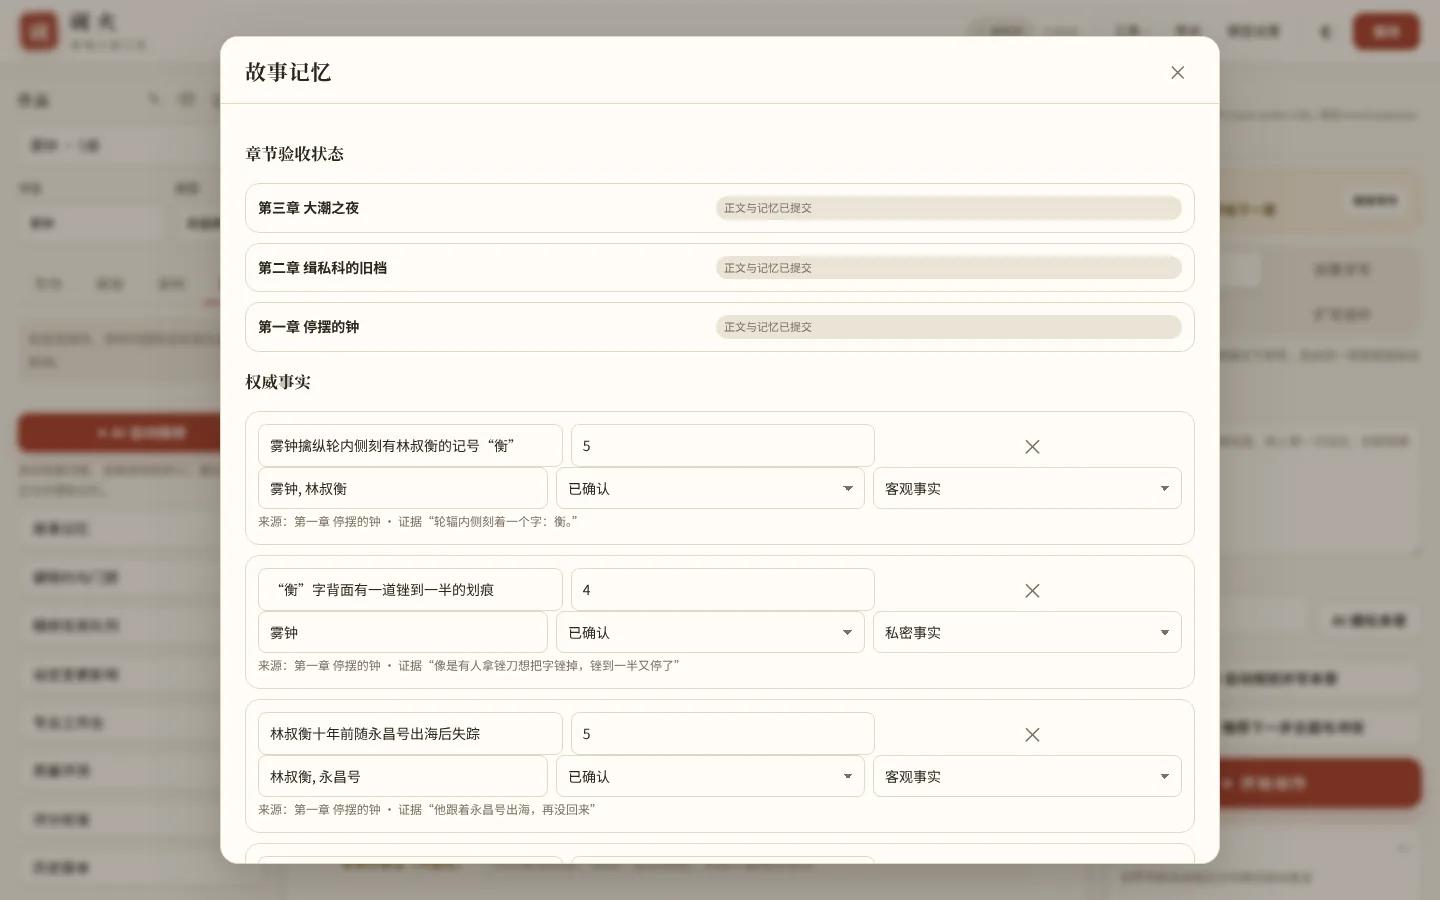The width and height of the screenshot is (1440, 900).
Task: Open 客观事实 dropdown for 雾钟, 林叔衡 fact
Action: (x=1027, y=488)
